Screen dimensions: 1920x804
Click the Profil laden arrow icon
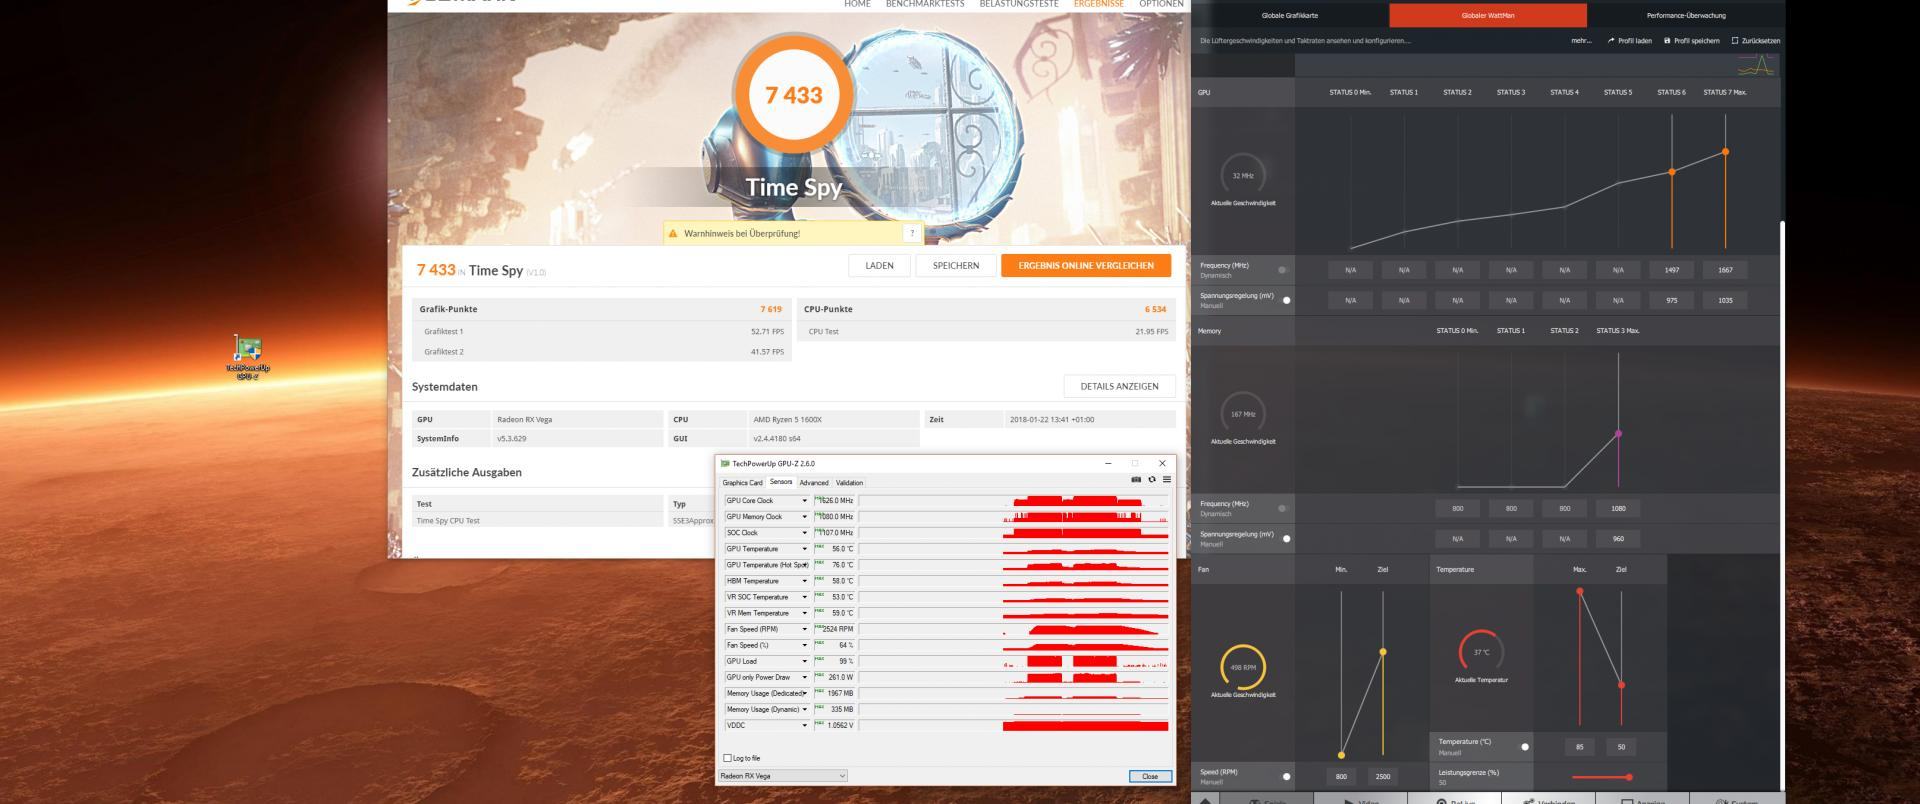[1612, 41]
